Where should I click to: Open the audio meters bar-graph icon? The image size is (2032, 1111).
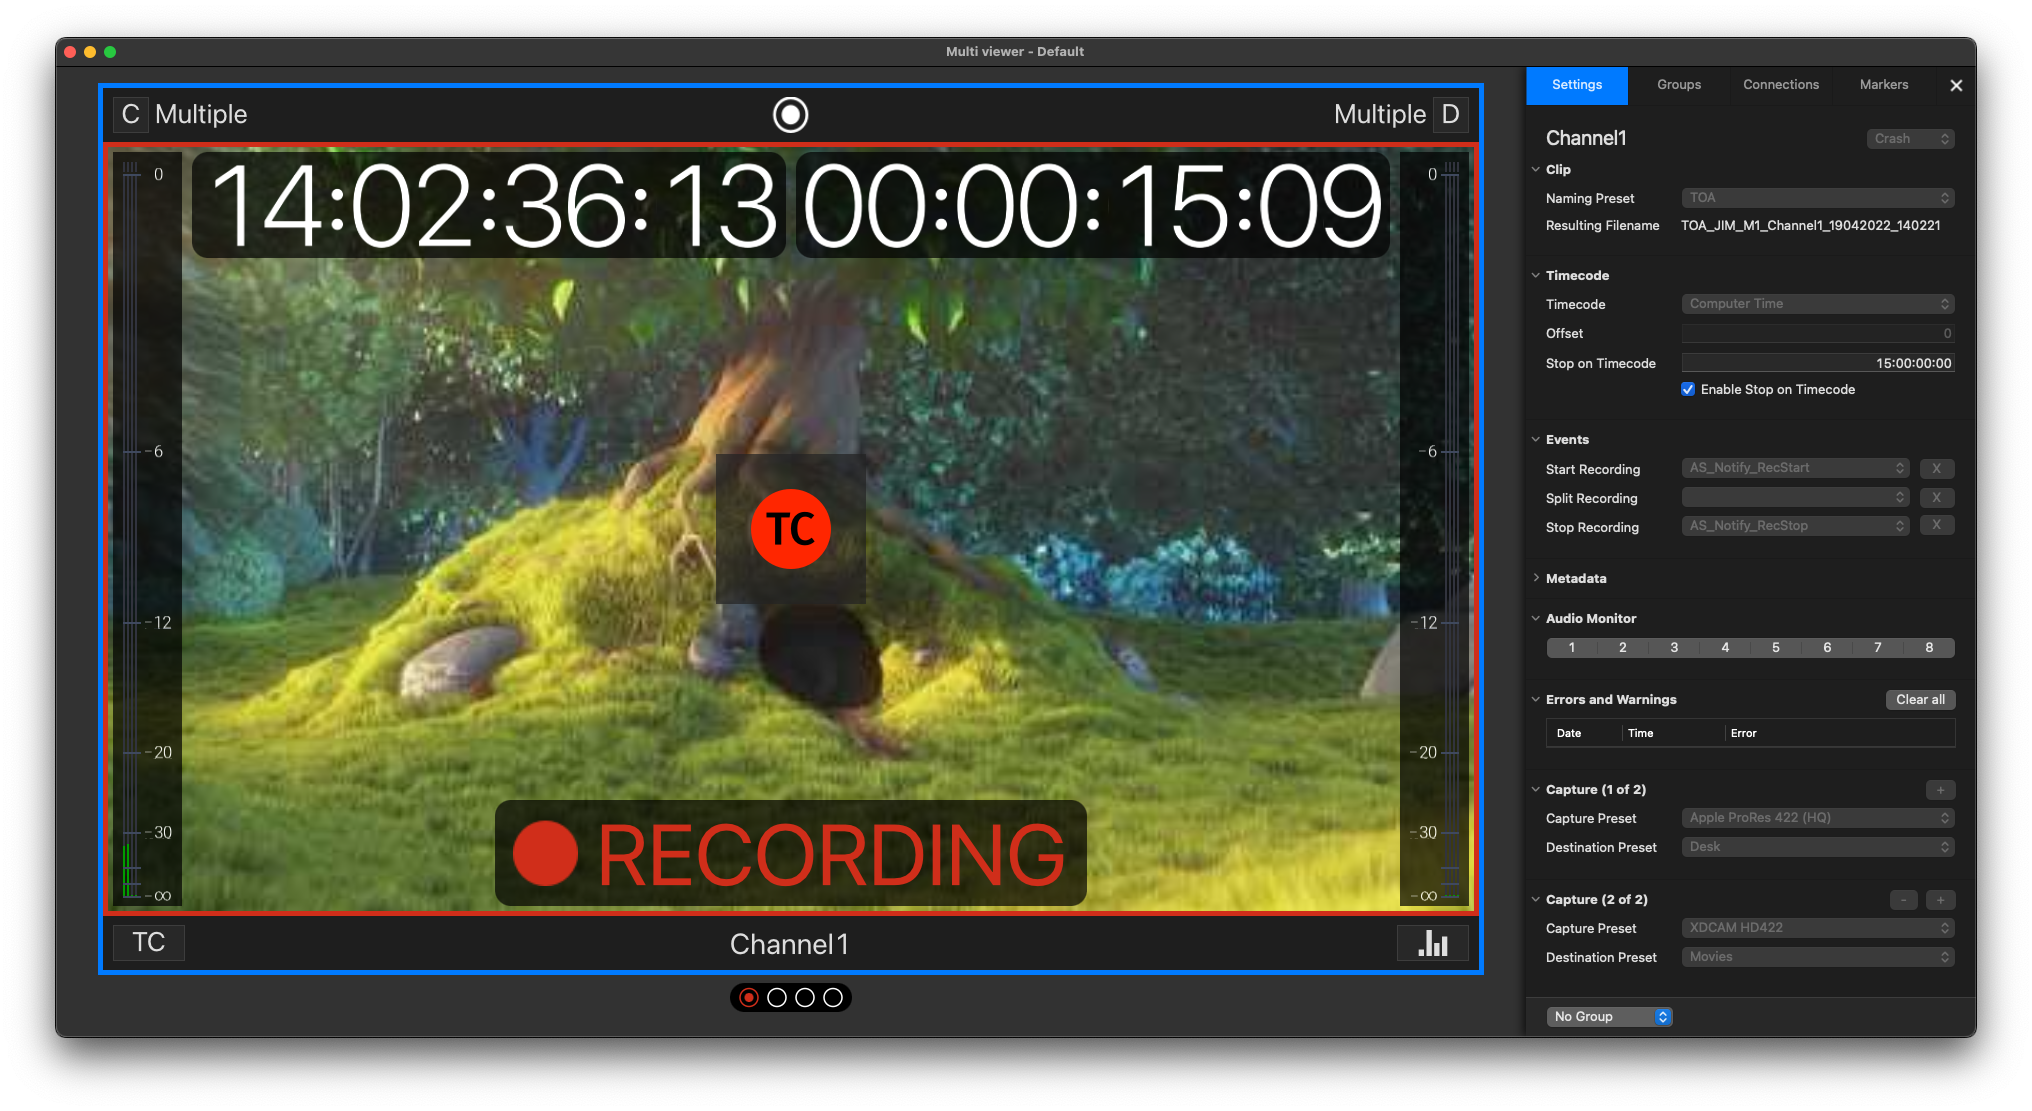click(x=1432, y=943)
